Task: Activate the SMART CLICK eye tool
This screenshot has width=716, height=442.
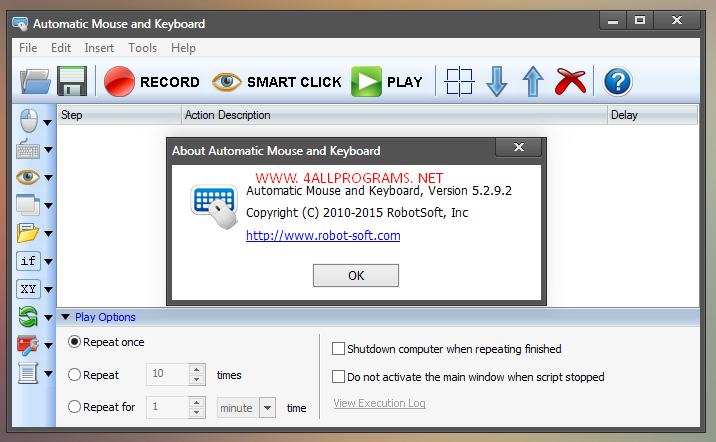Action: [x=277, y=81]
